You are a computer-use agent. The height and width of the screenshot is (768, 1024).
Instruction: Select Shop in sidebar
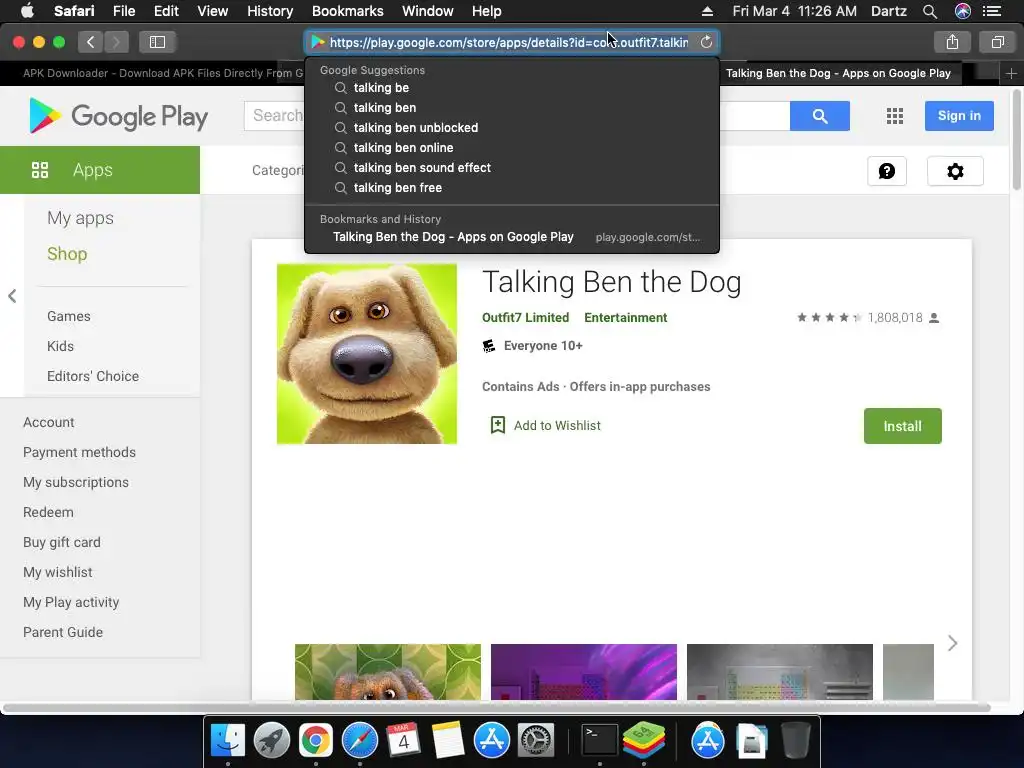[x=67, y=254]
